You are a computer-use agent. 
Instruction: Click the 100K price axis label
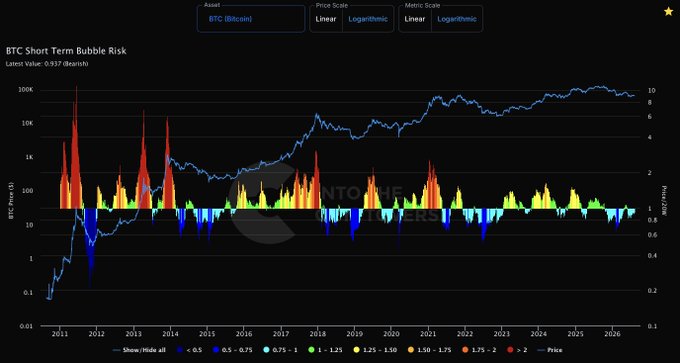26,90
